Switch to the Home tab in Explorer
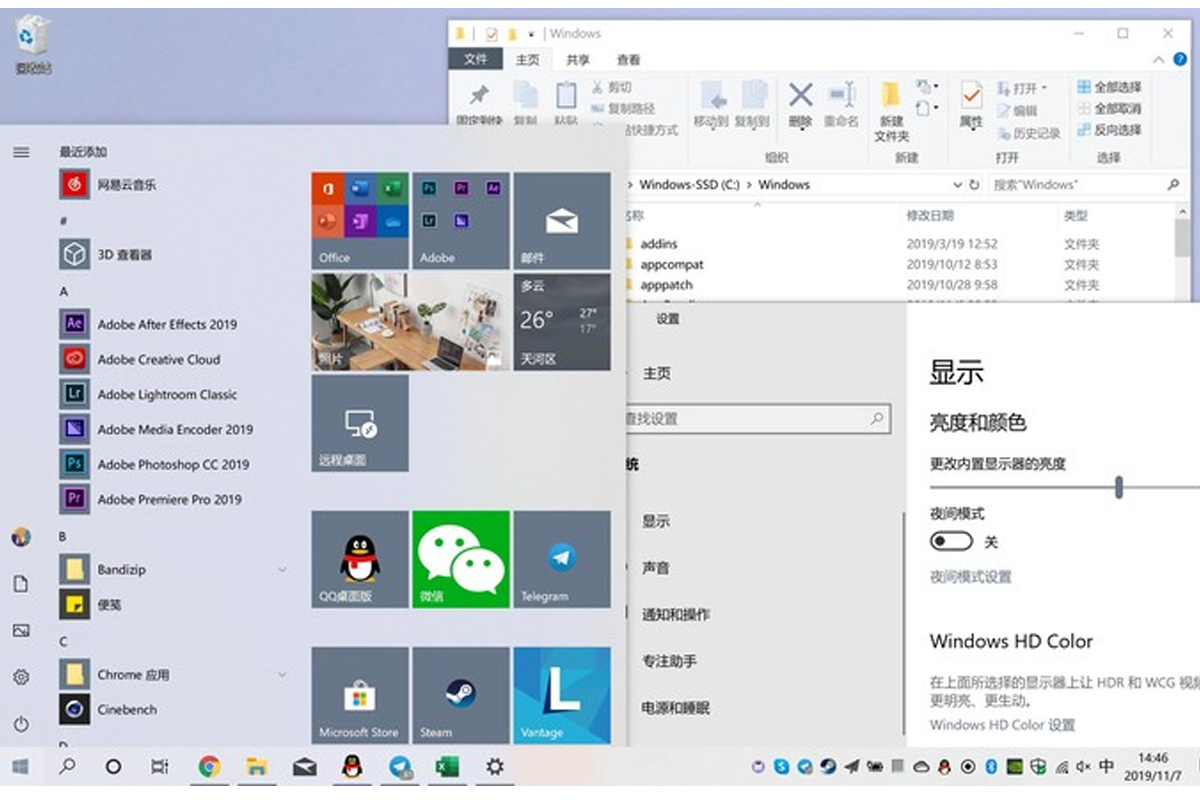 pos(528,60)
